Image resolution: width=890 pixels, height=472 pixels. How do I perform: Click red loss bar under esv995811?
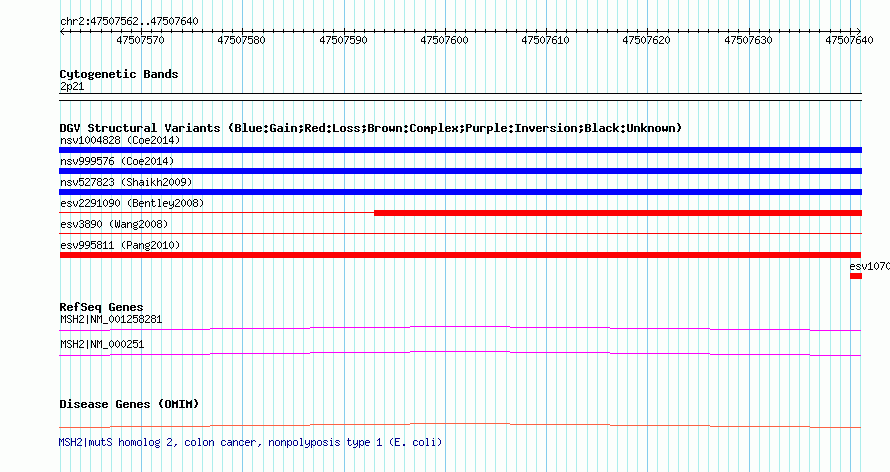(x=460, y=255)
